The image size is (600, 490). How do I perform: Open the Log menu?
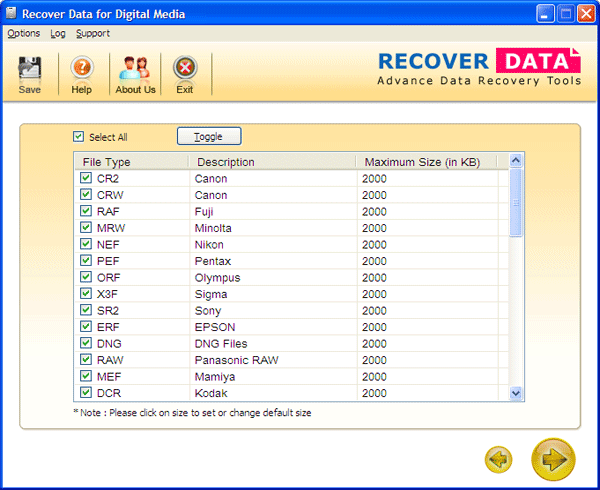[58, 33]
